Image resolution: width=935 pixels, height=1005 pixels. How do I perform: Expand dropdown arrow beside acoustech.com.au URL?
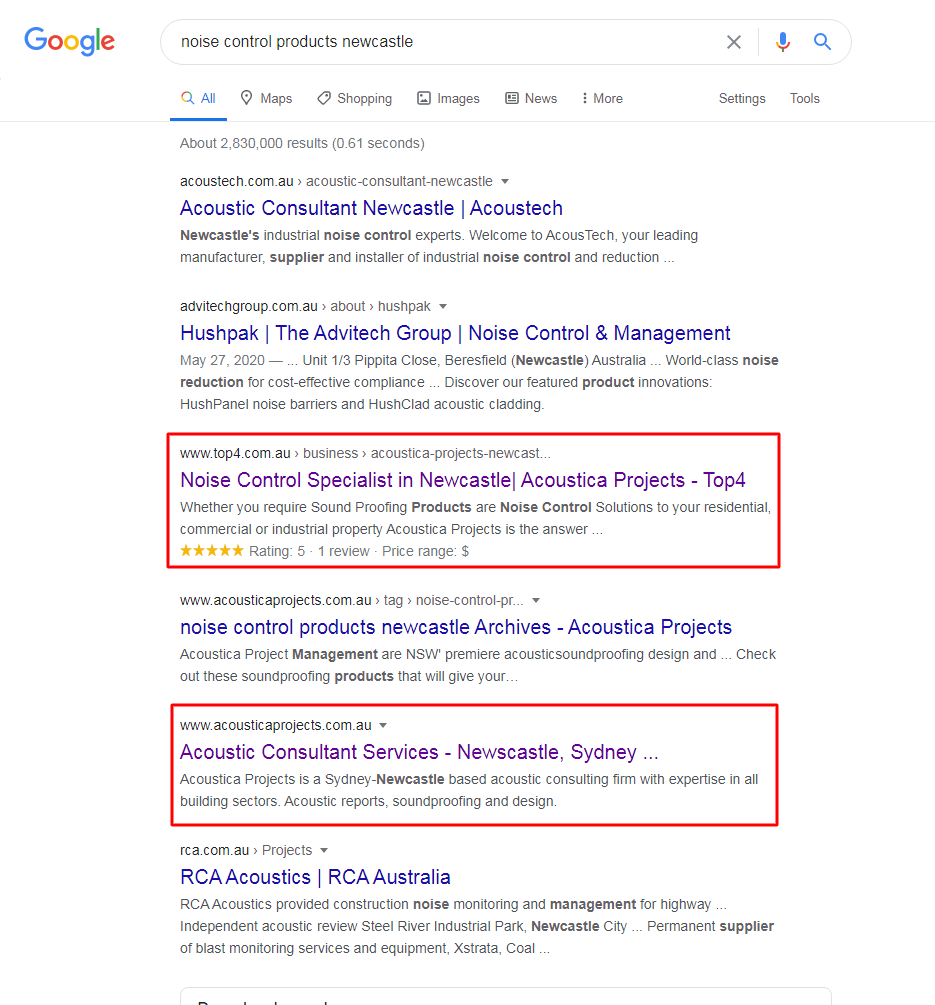coord(505,181)
